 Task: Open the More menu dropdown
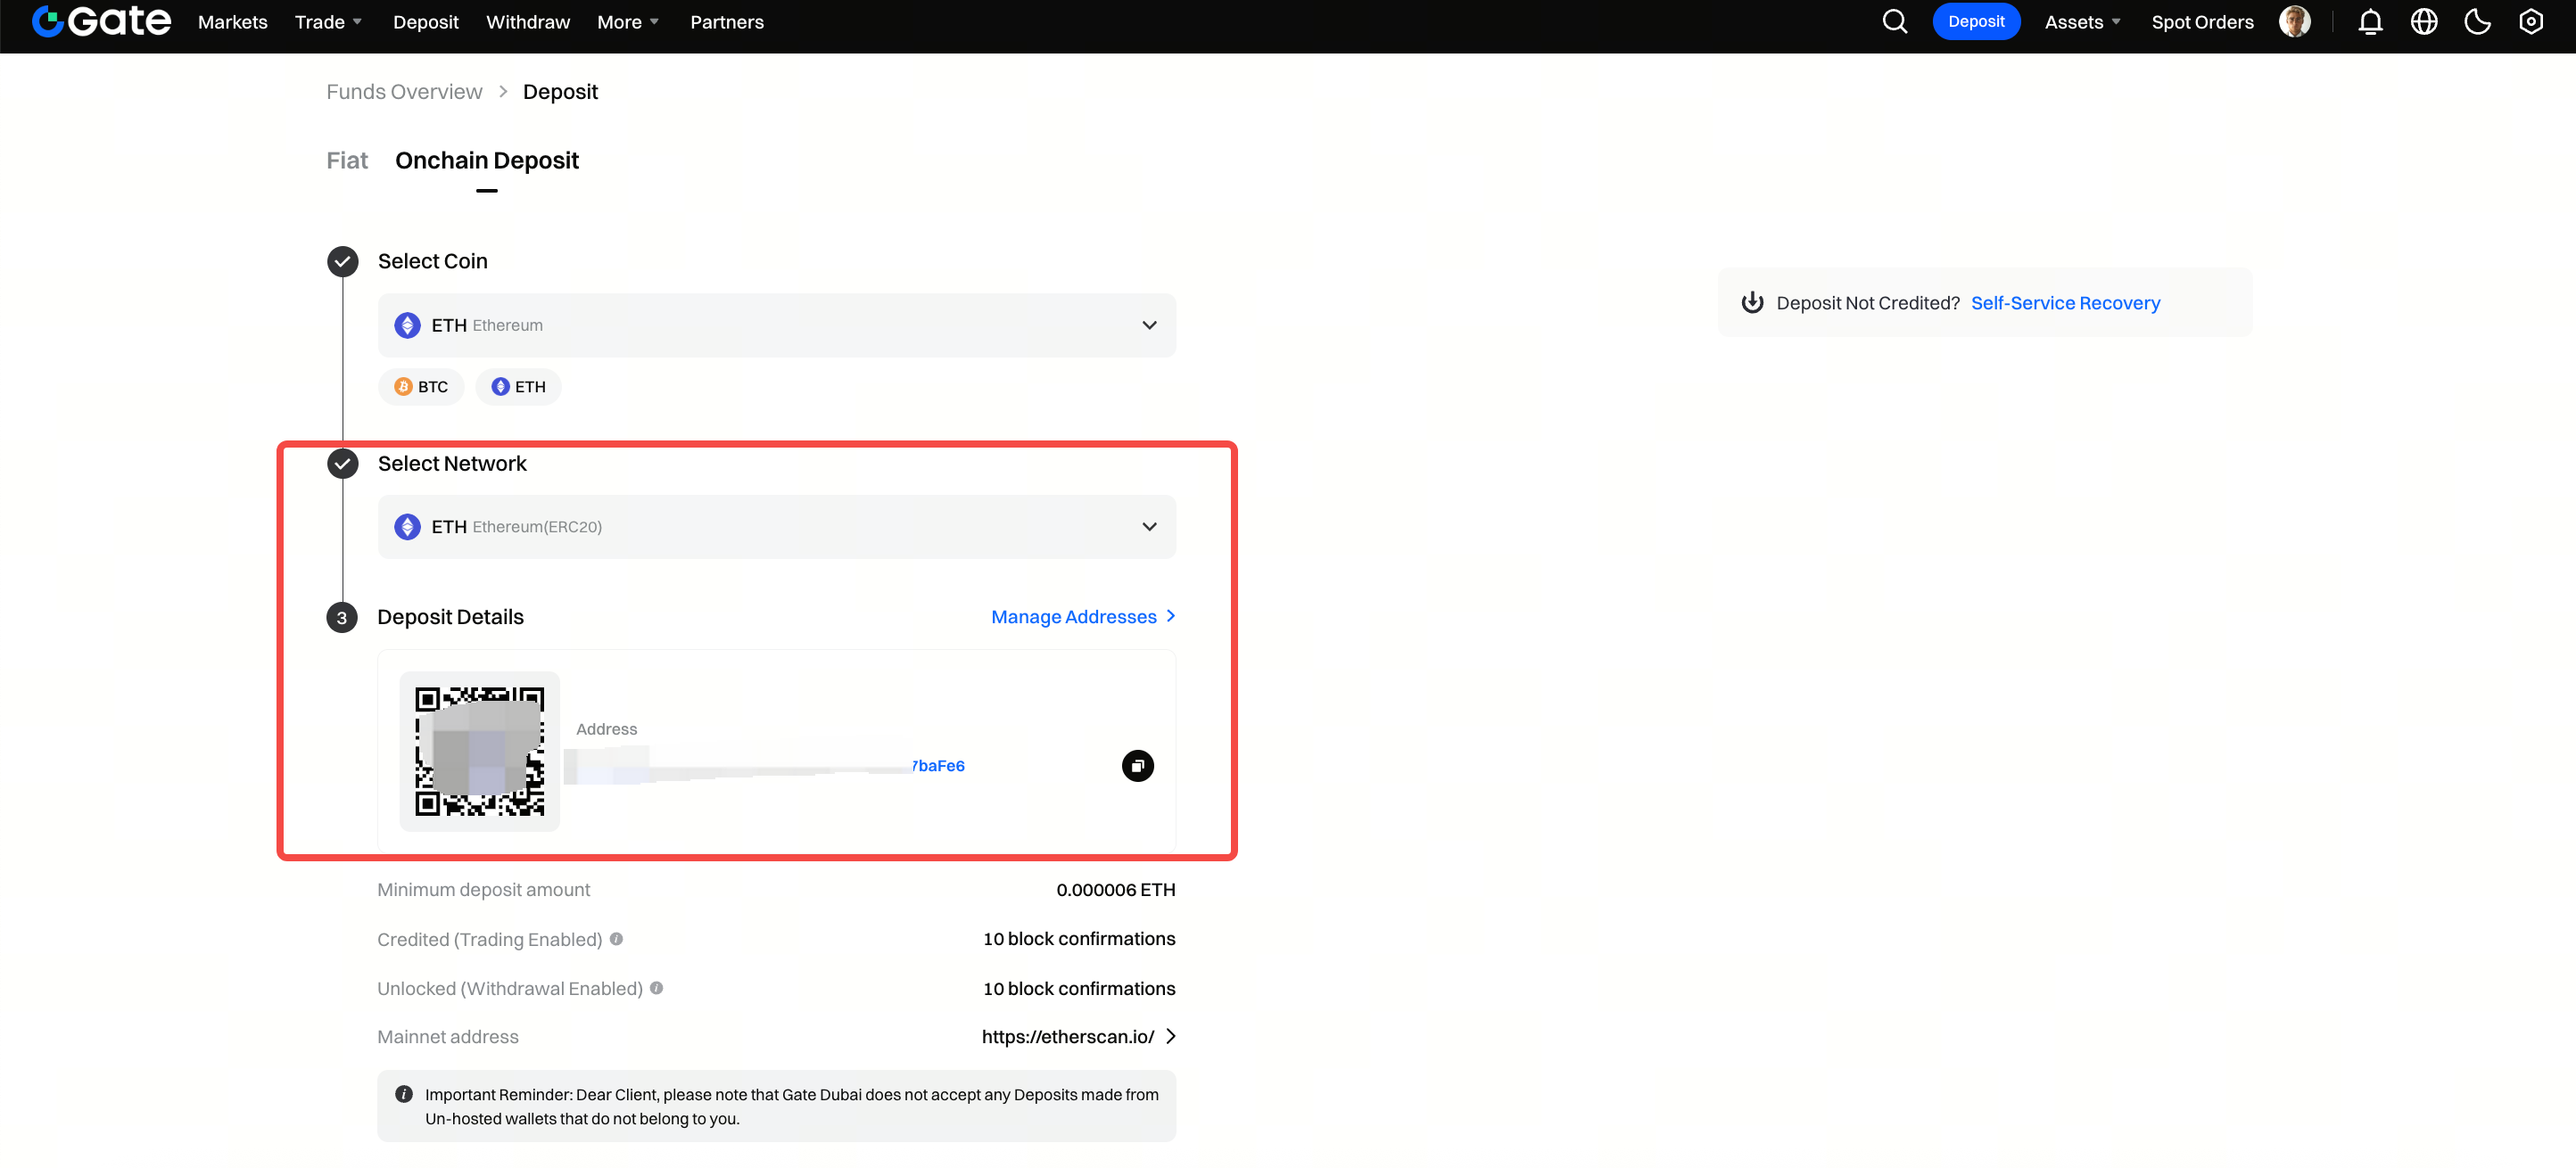628,22
